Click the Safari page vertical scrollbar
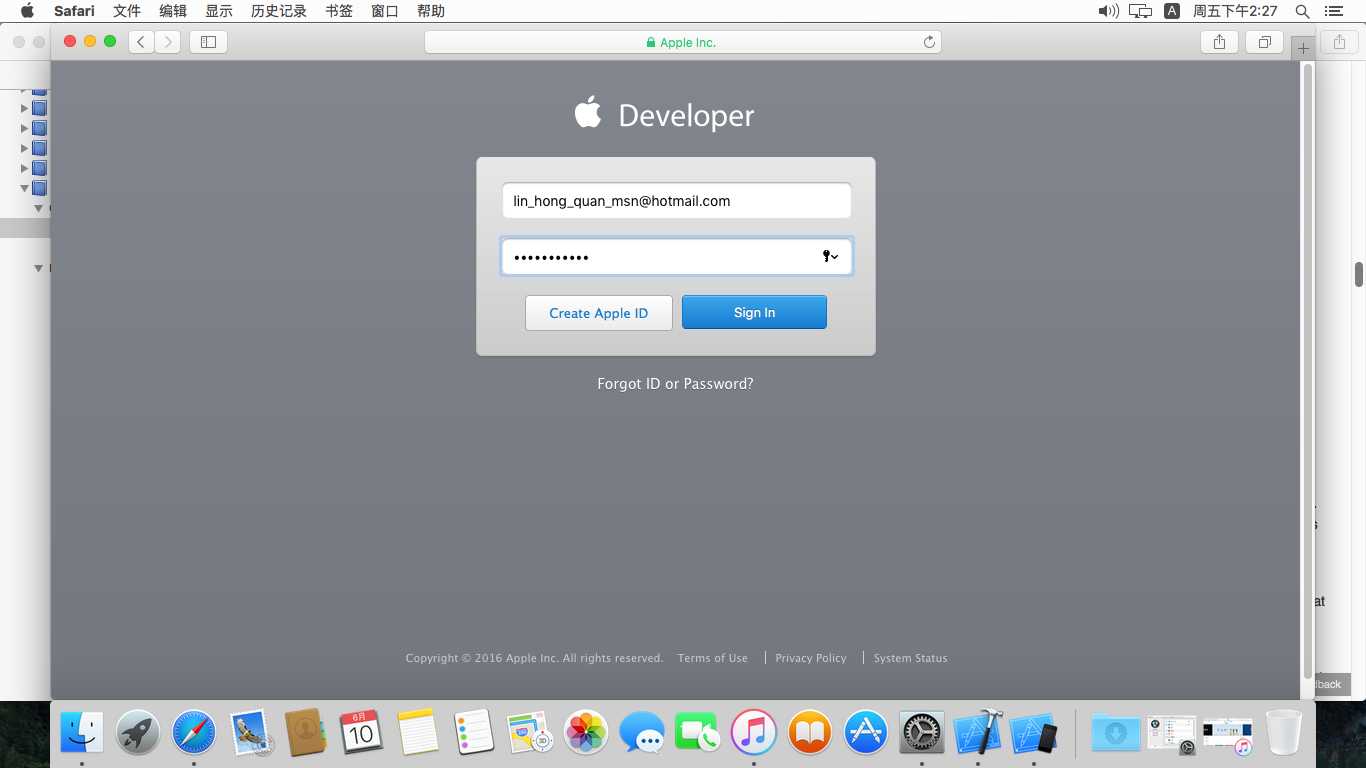This screenshot has height=768, width=1366. [1308, 370]
